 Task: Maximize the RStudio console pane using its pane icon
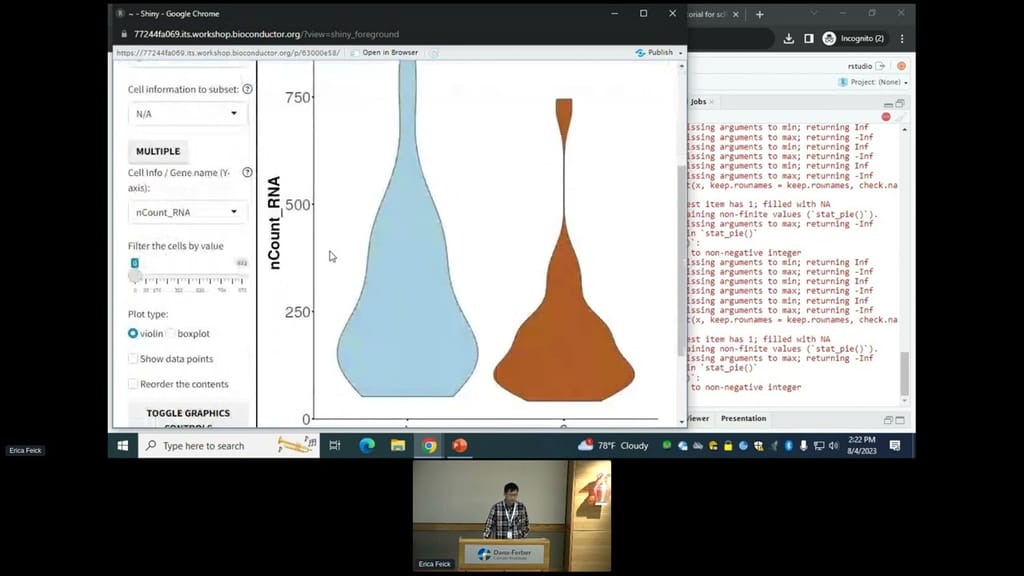coord(900,103)
